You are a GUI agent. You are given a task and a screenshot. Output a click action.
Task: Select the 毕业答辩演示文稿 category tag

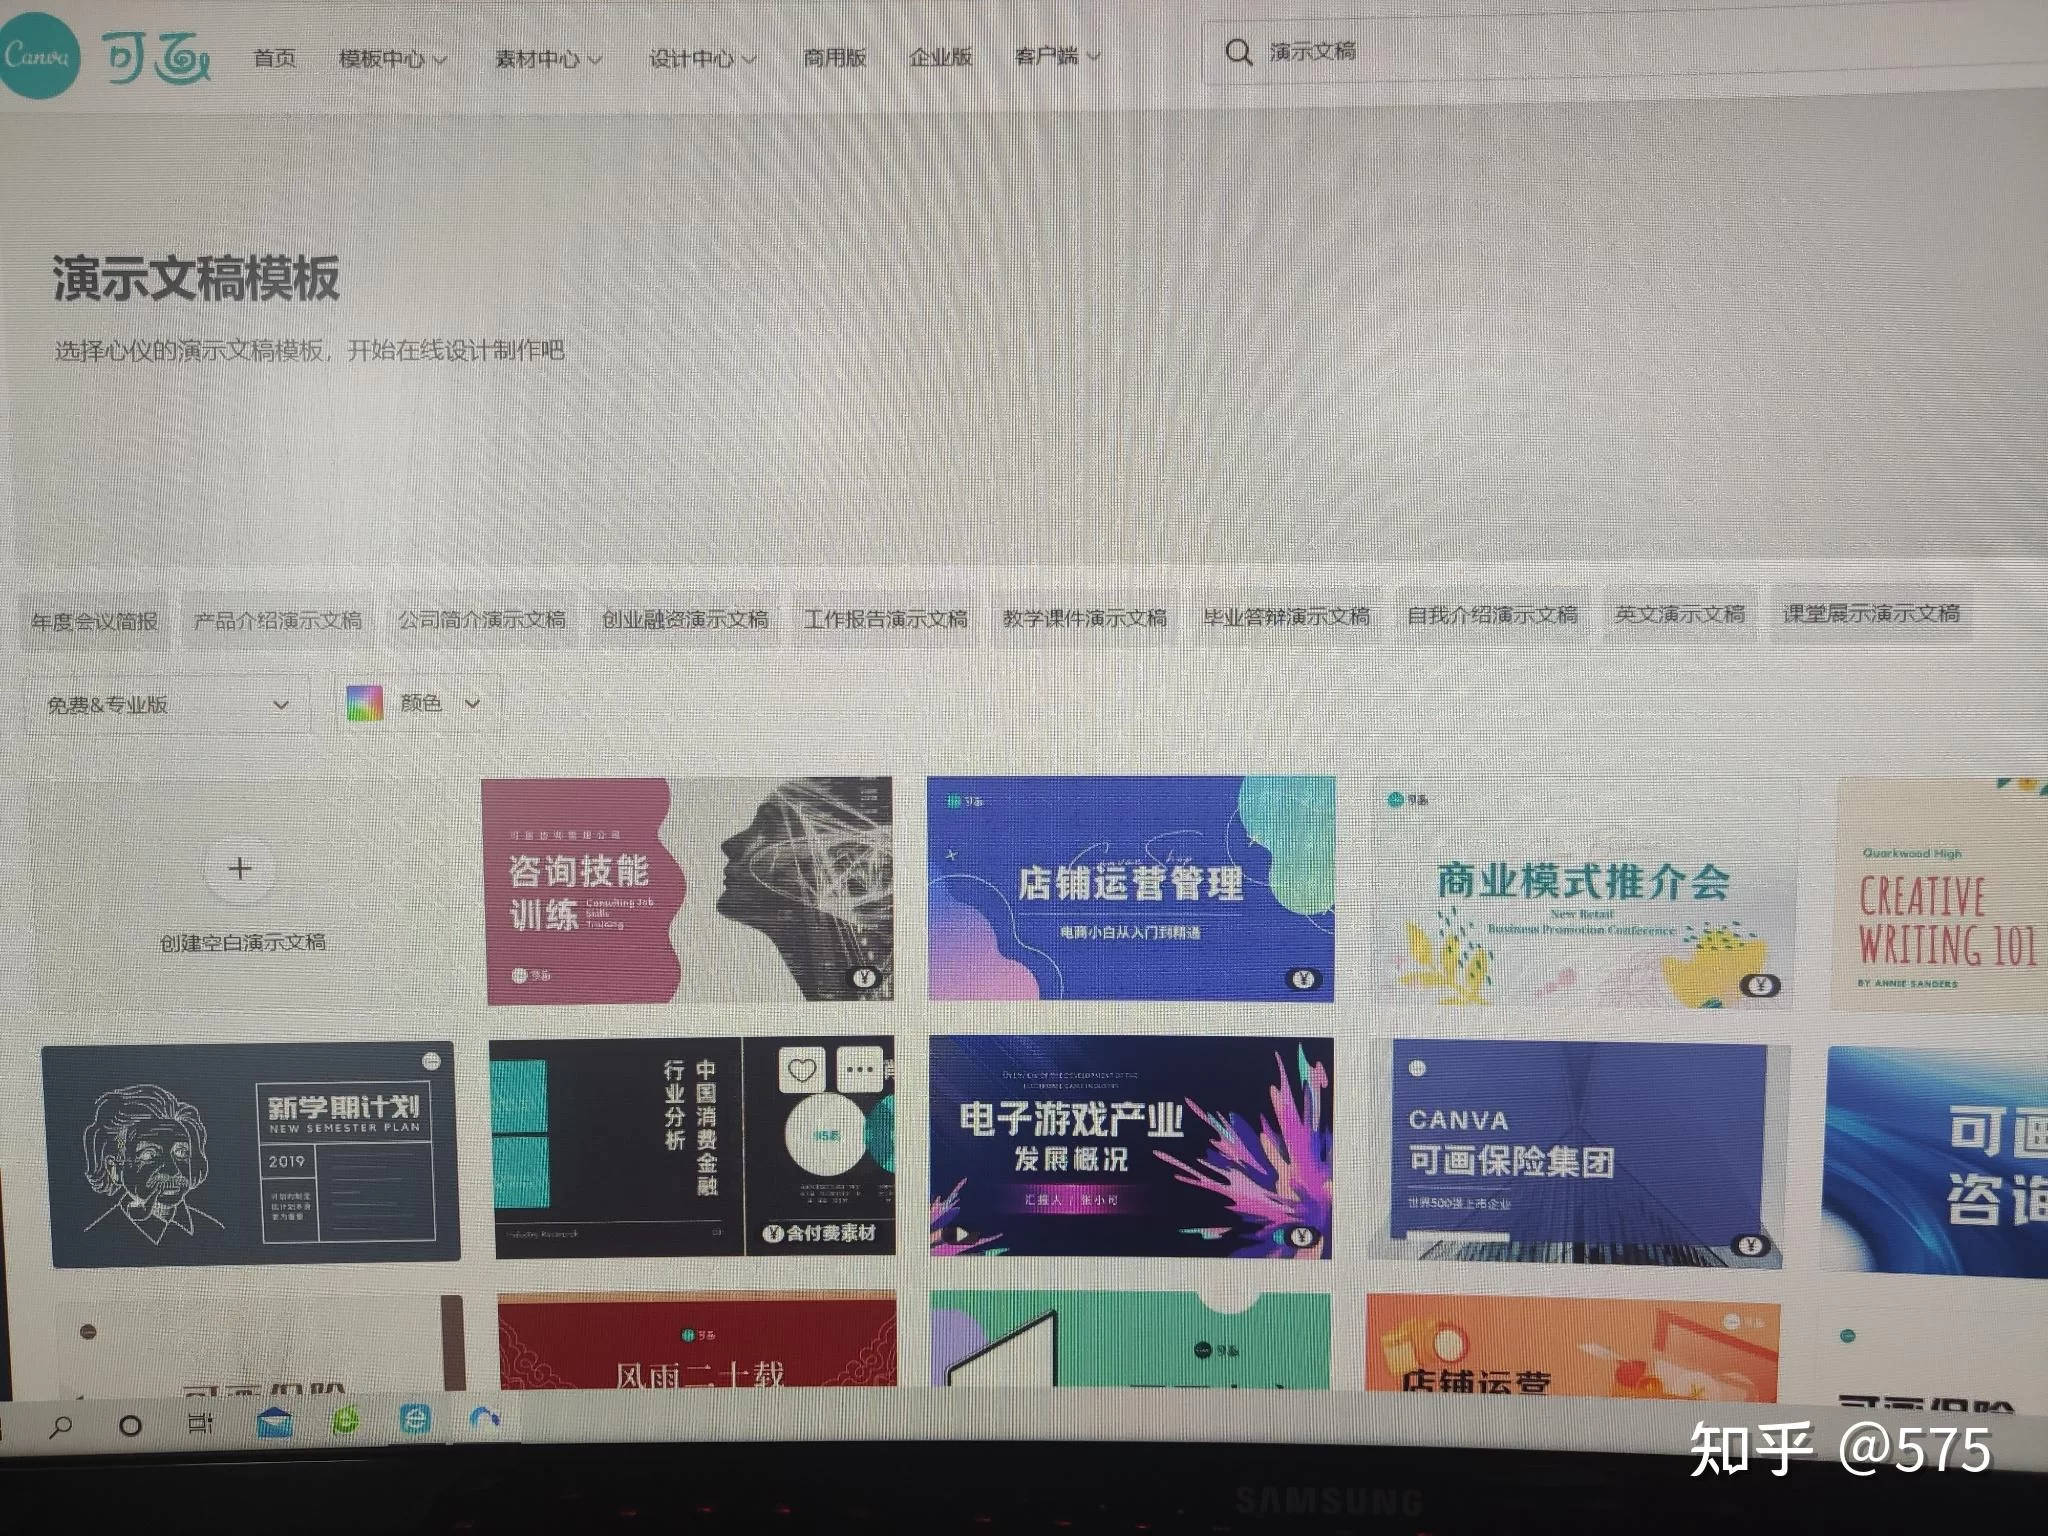tap(1286, 617)
